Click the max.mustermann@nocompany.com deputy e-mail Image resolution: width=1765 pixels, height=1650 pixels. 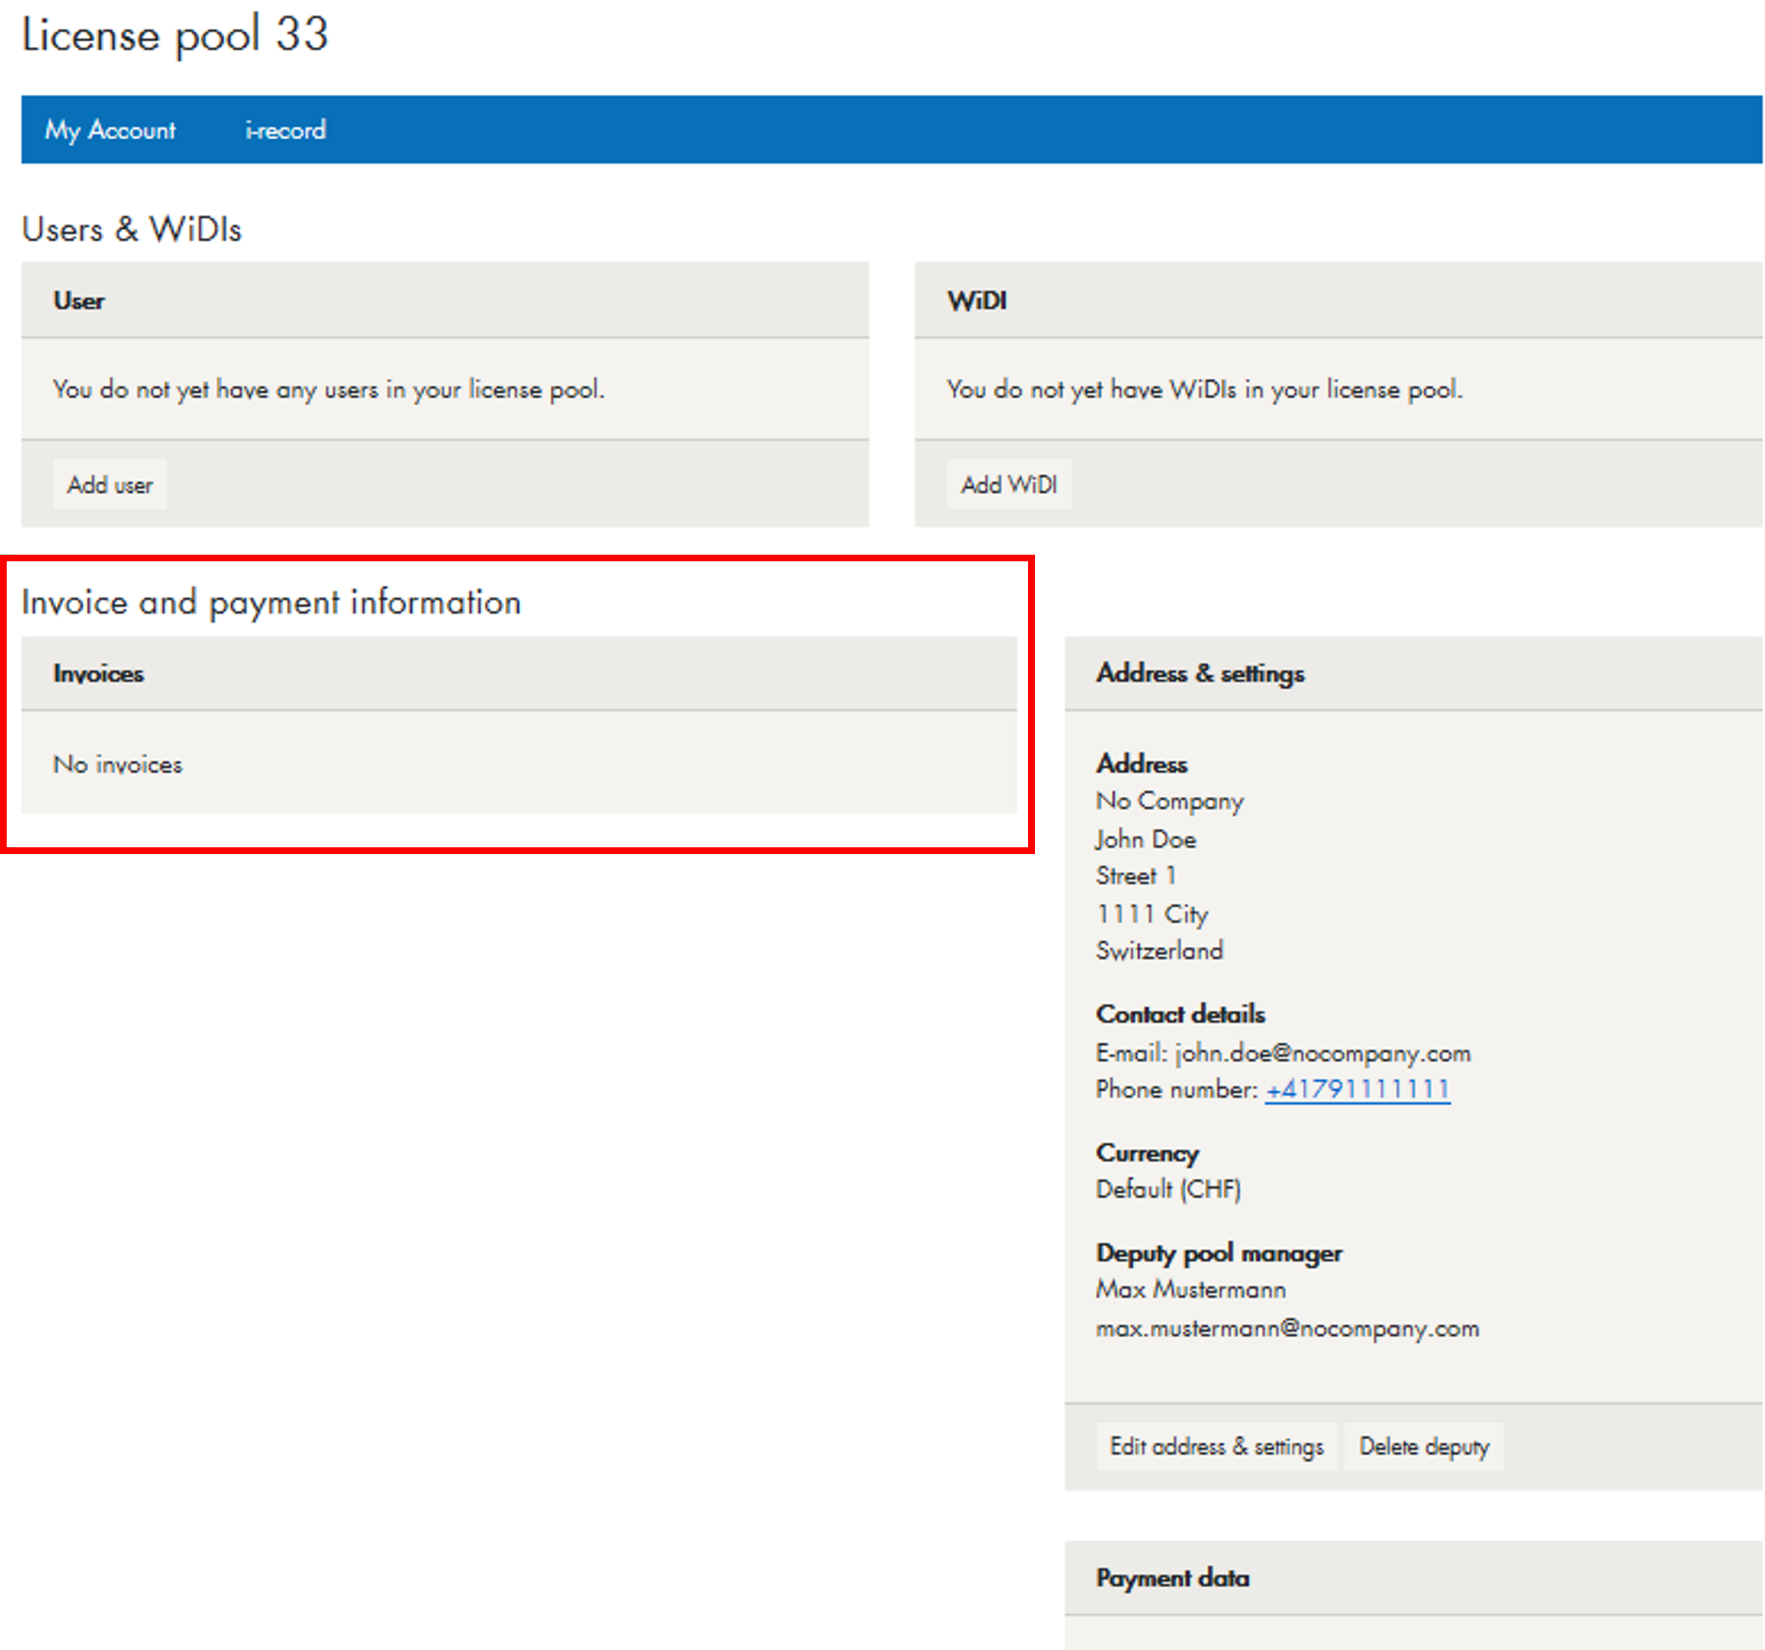click(x=1287, y=1329)
